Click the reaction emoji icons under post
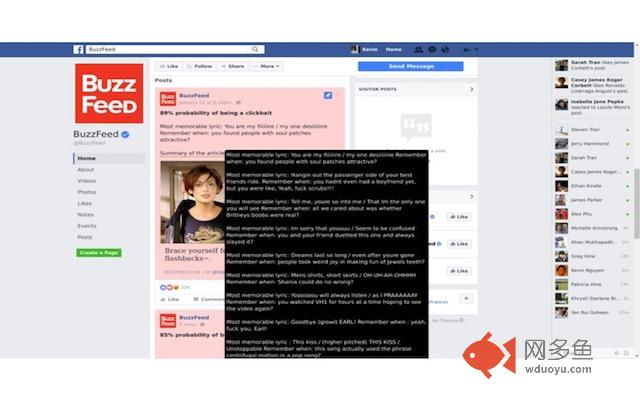 click(x=169, y=287)
